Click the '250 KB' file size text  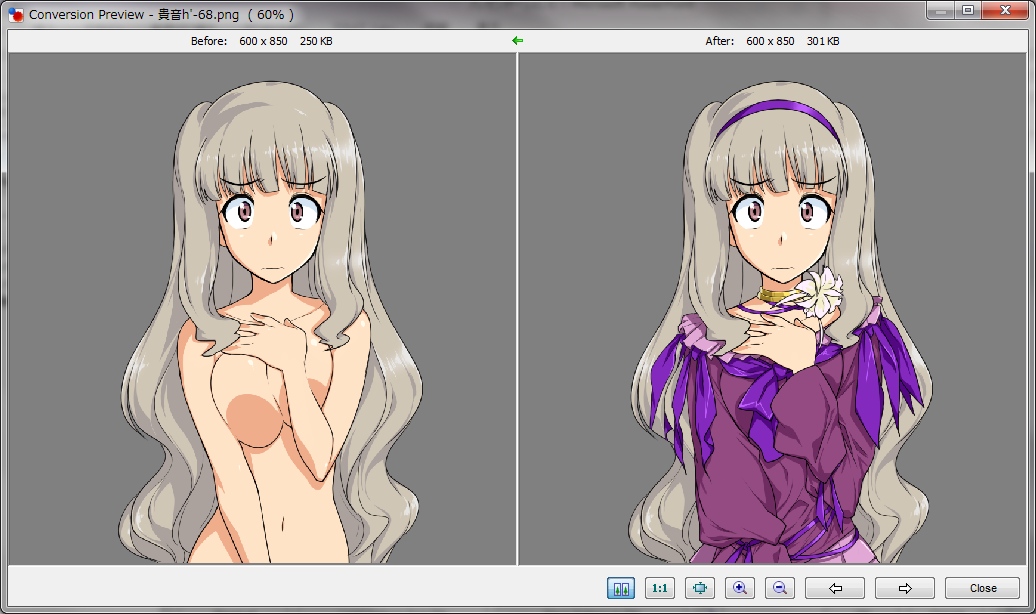[316, 41]
